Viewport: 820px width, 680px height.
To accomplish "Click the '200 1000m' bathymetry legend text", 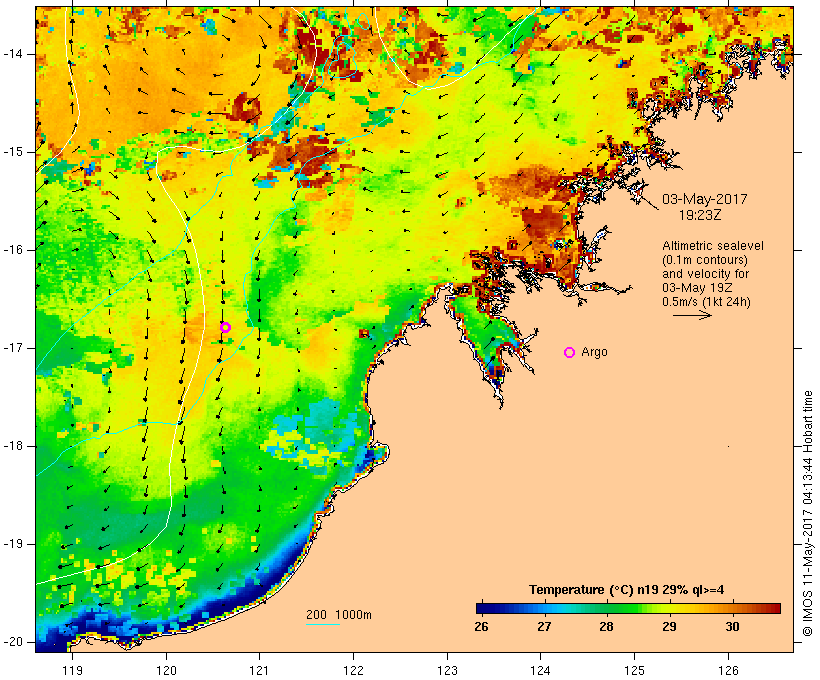I will tap(339, 615).
